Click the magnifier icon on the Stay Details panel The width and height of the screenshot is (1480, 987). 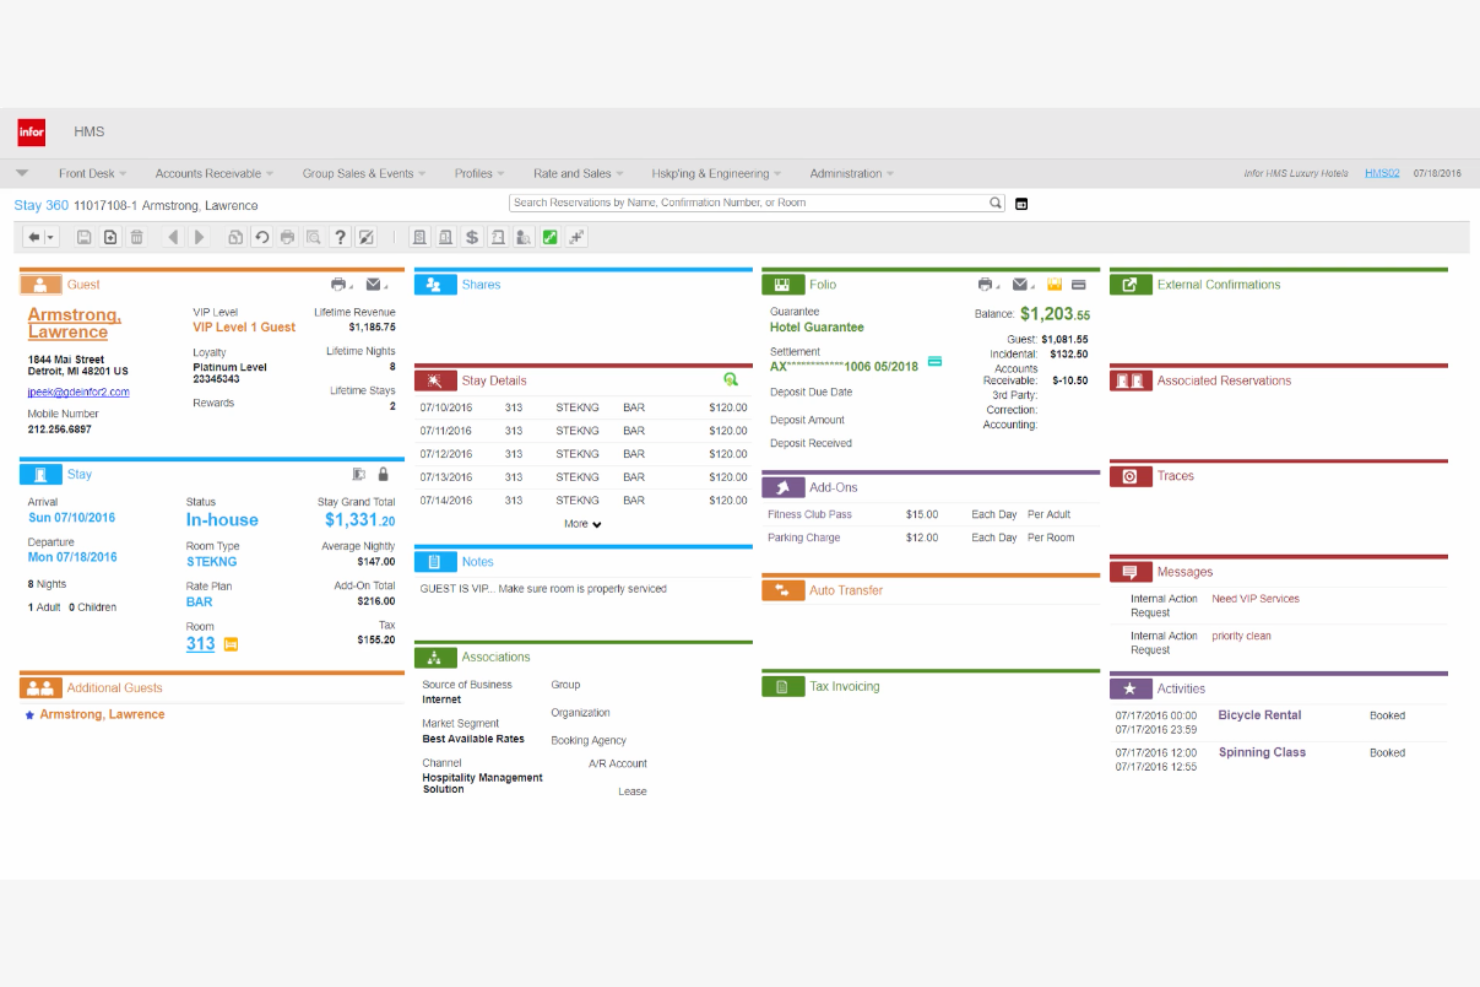click(x=731, y=380)
